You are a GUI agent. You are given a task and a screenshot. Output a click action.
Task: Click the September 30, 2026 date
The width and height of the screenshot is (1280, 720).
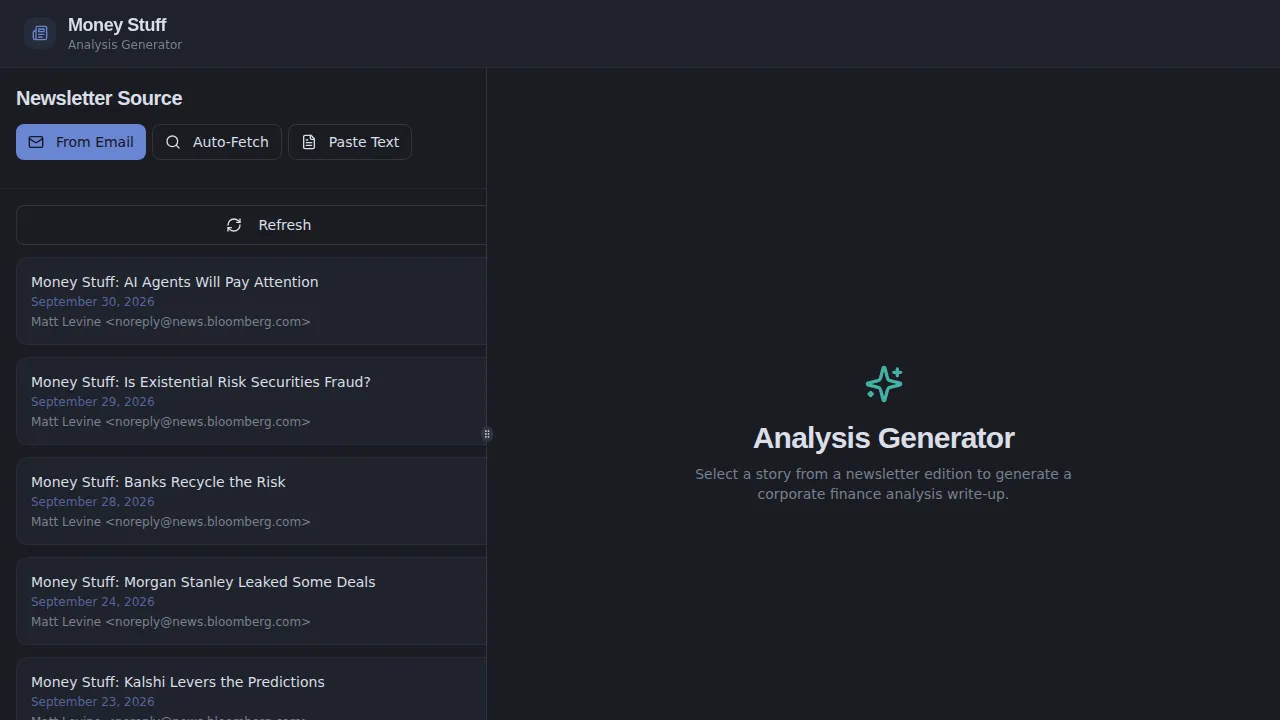93,302
